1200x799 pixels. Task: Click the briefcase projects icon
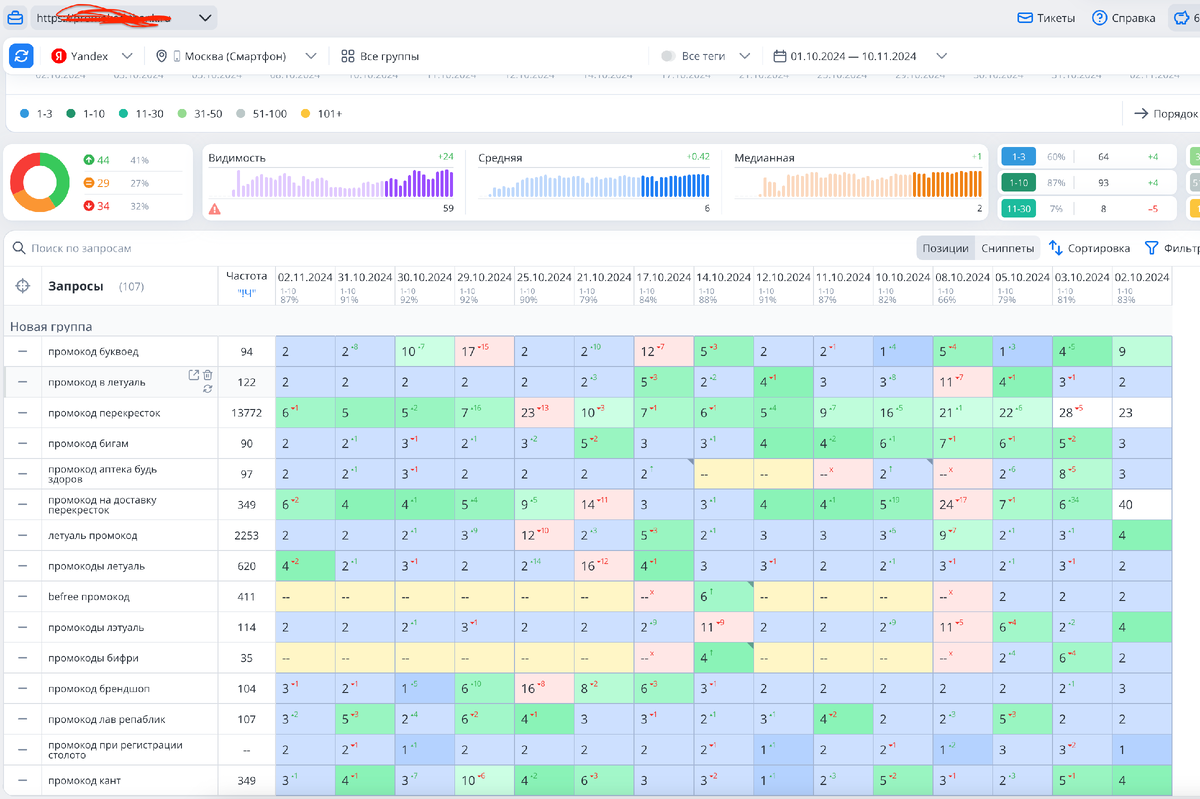(x=15, y=18)
